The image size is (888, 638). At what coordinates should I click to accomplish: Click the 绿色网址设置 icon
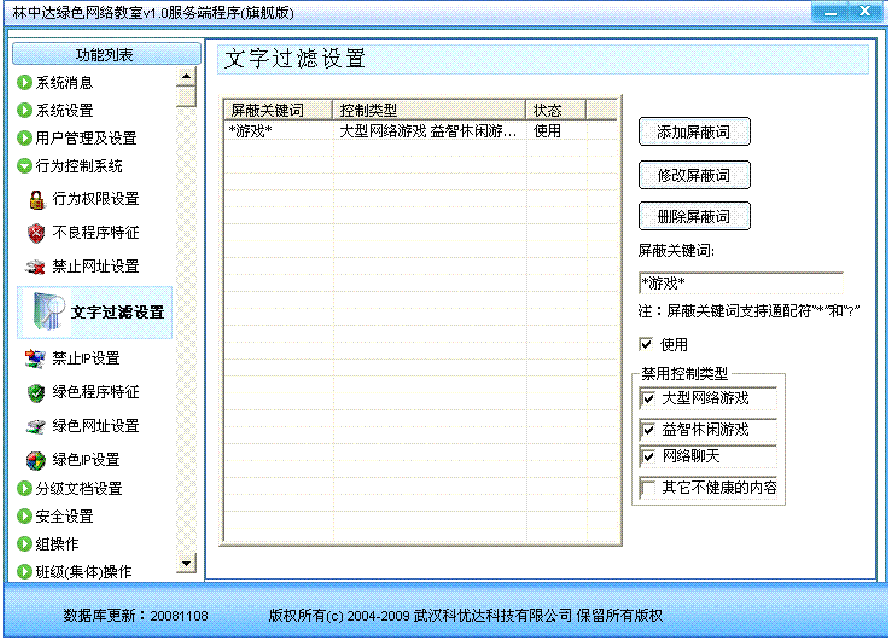37,426
